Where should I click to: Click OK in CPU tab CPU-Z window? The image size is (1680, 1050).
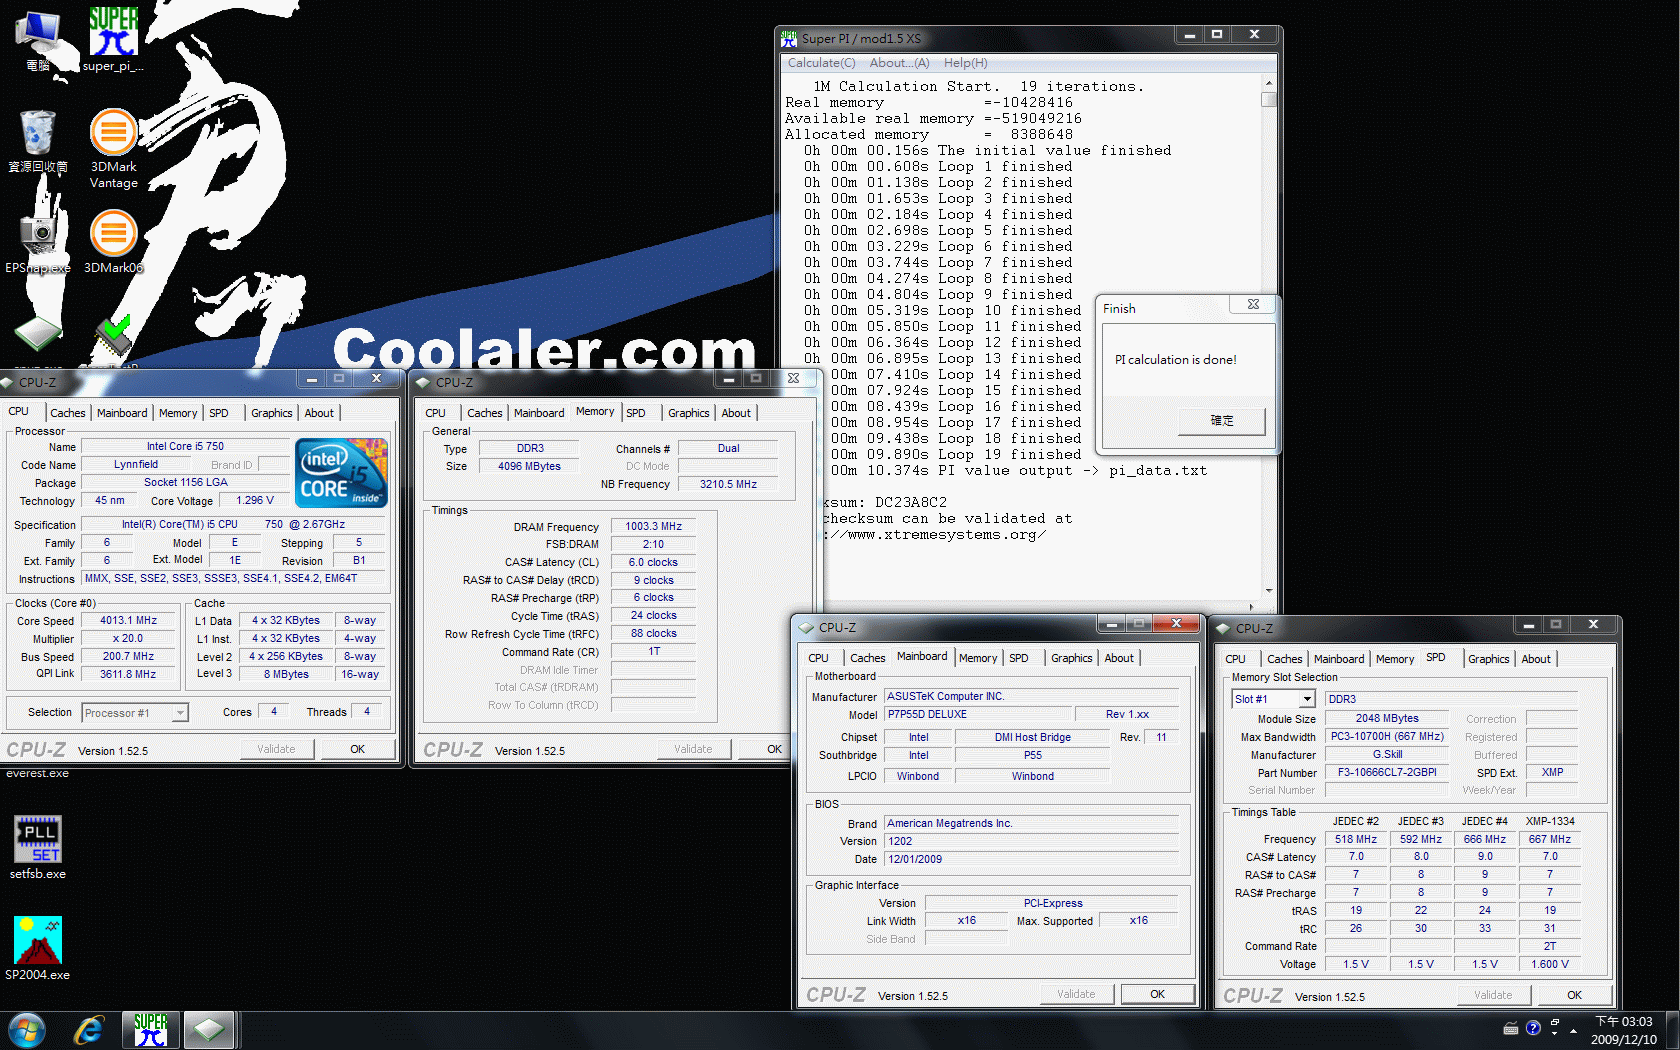[x=357, y=749]
